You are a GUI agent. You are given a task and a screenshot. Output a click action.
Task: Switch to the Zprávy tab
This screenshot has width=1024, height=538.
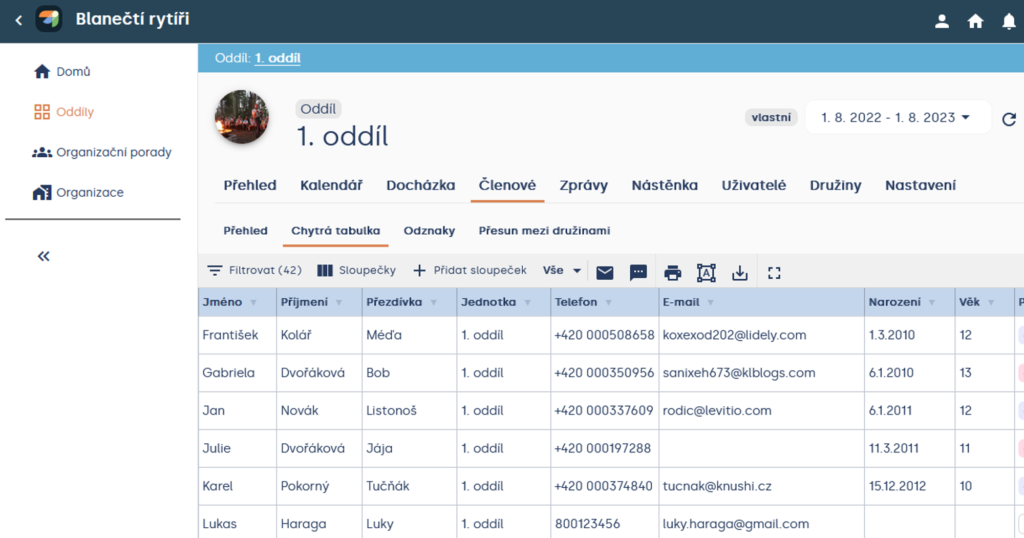pyautogui.click(x=584, y=185)
